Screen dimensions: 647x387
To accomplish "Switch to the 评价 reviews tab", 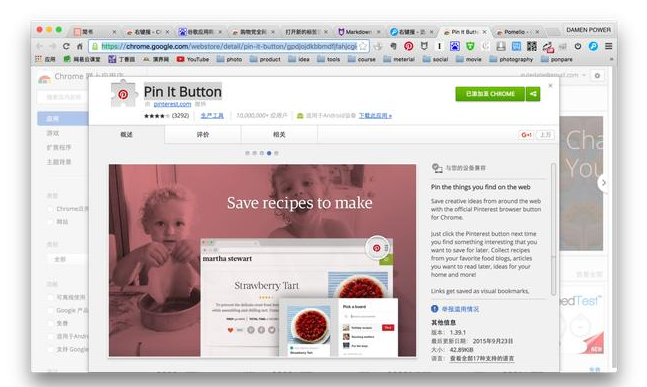I will tap(203, 135).
